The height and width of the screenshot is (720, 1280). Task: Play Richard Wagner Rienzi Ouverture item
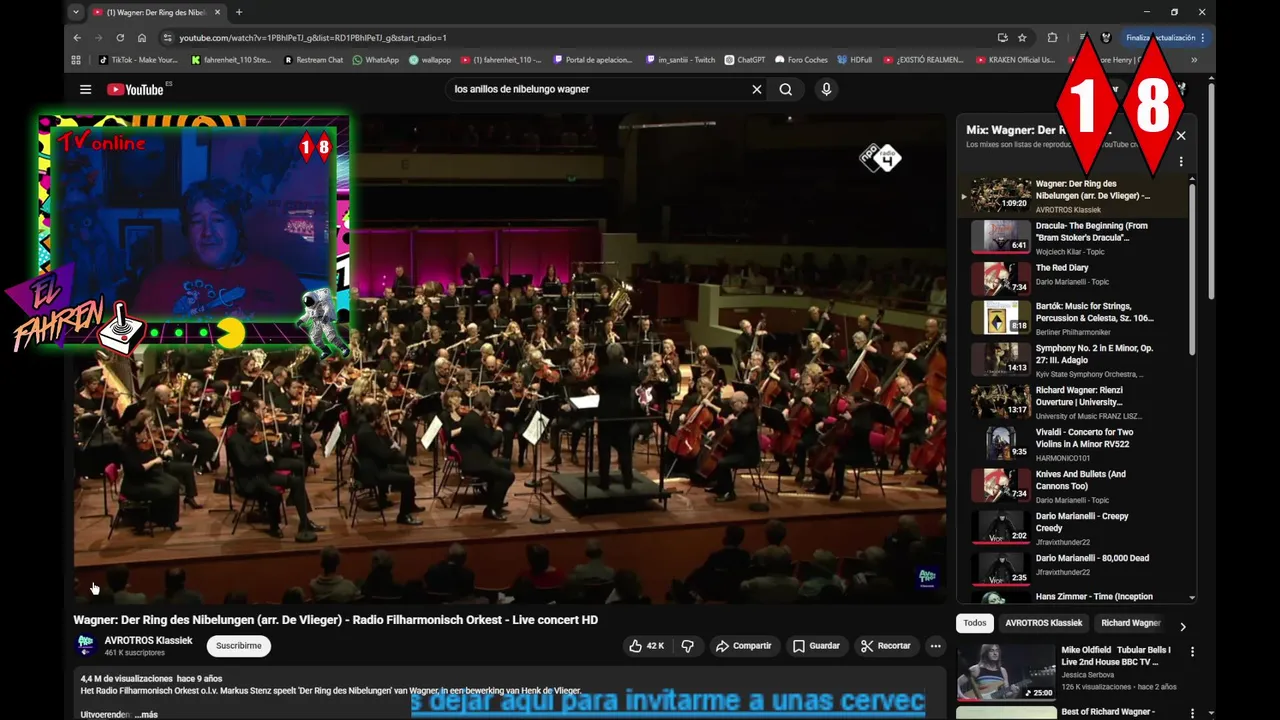1074,403
